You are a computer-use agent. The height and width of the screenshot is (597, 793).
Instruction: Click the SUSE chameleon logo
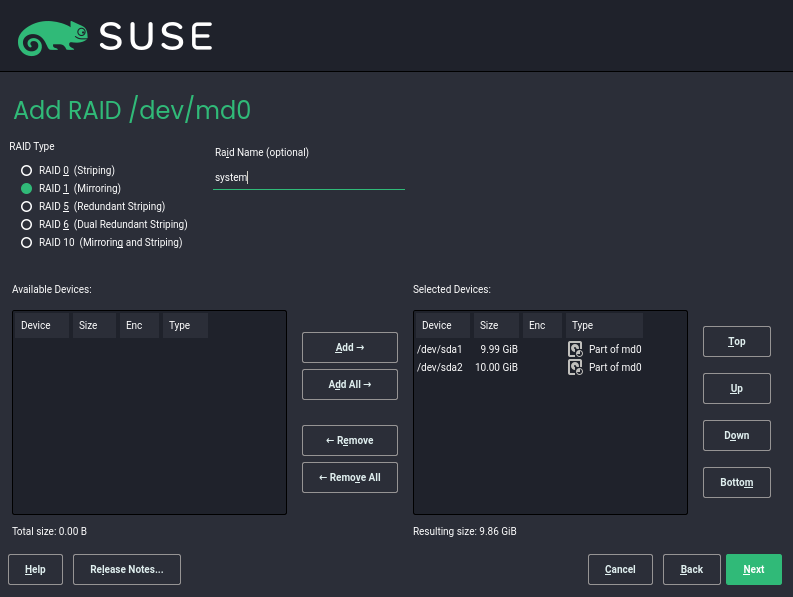(45, 37)
